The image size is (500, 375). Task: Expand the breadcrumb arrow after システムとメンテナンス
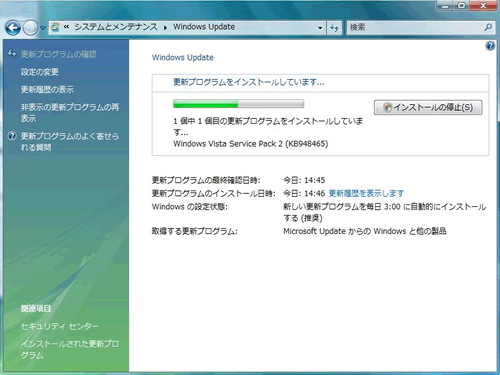point(165,28)
